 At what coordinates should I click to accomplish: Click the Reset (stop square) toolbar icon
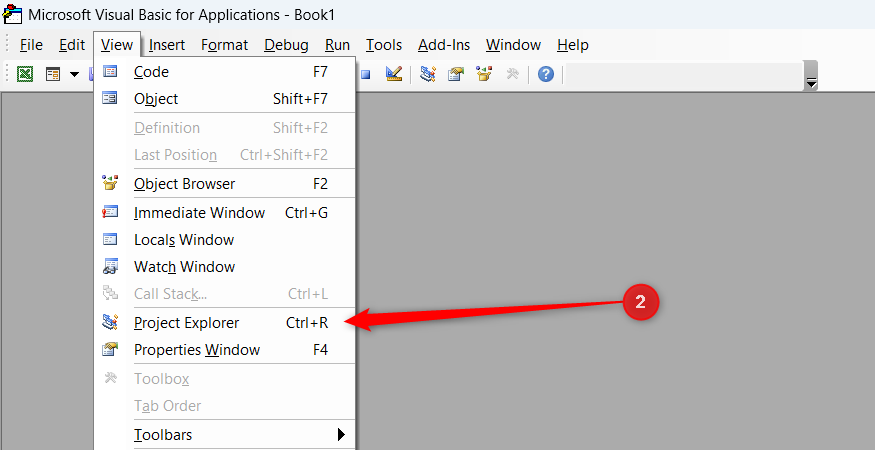pyautogui.click(x=366, y=74)
